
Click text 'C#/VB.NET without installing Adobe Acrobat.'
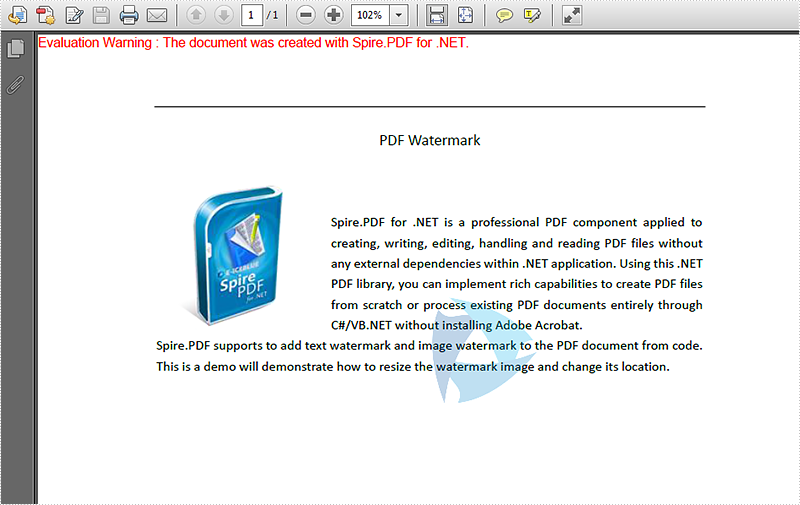457,325
